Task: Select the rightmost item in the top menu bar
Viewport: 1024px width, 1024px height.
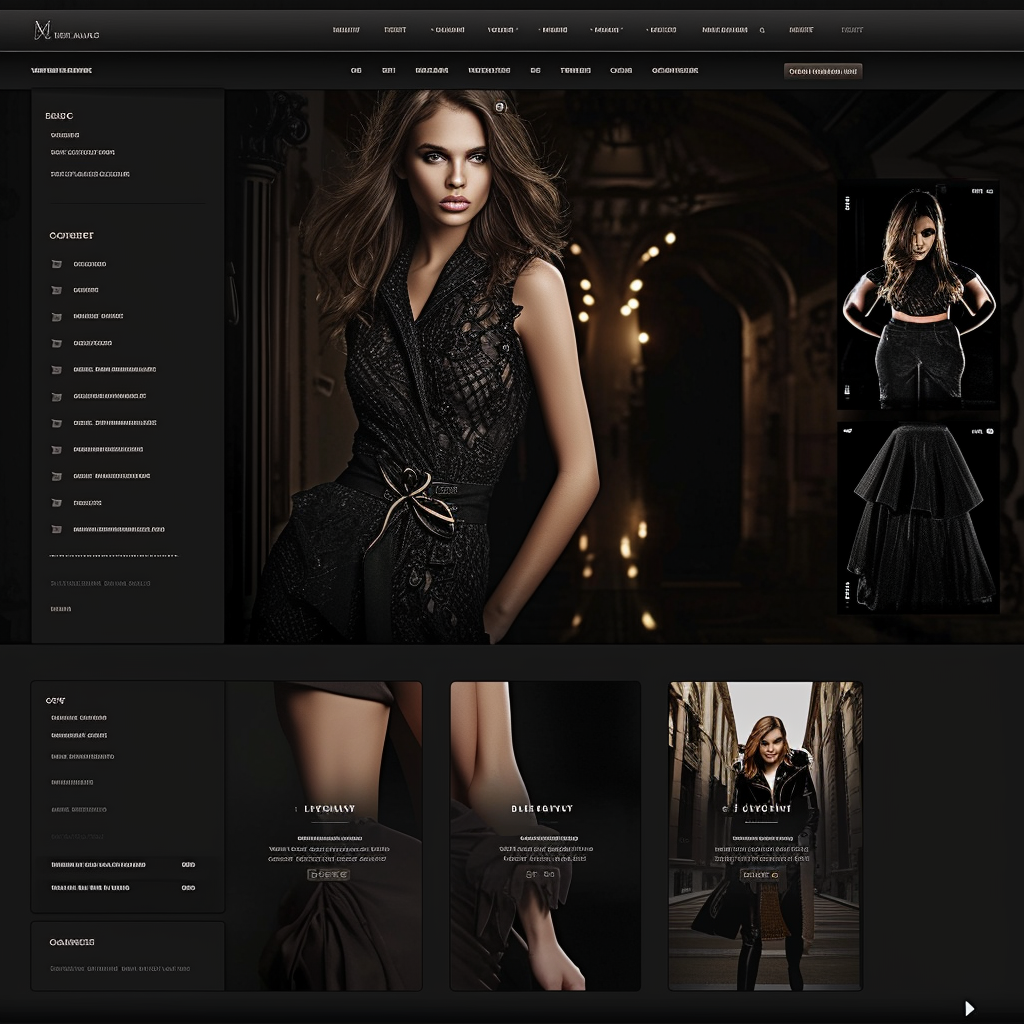Action: point(852,30)
